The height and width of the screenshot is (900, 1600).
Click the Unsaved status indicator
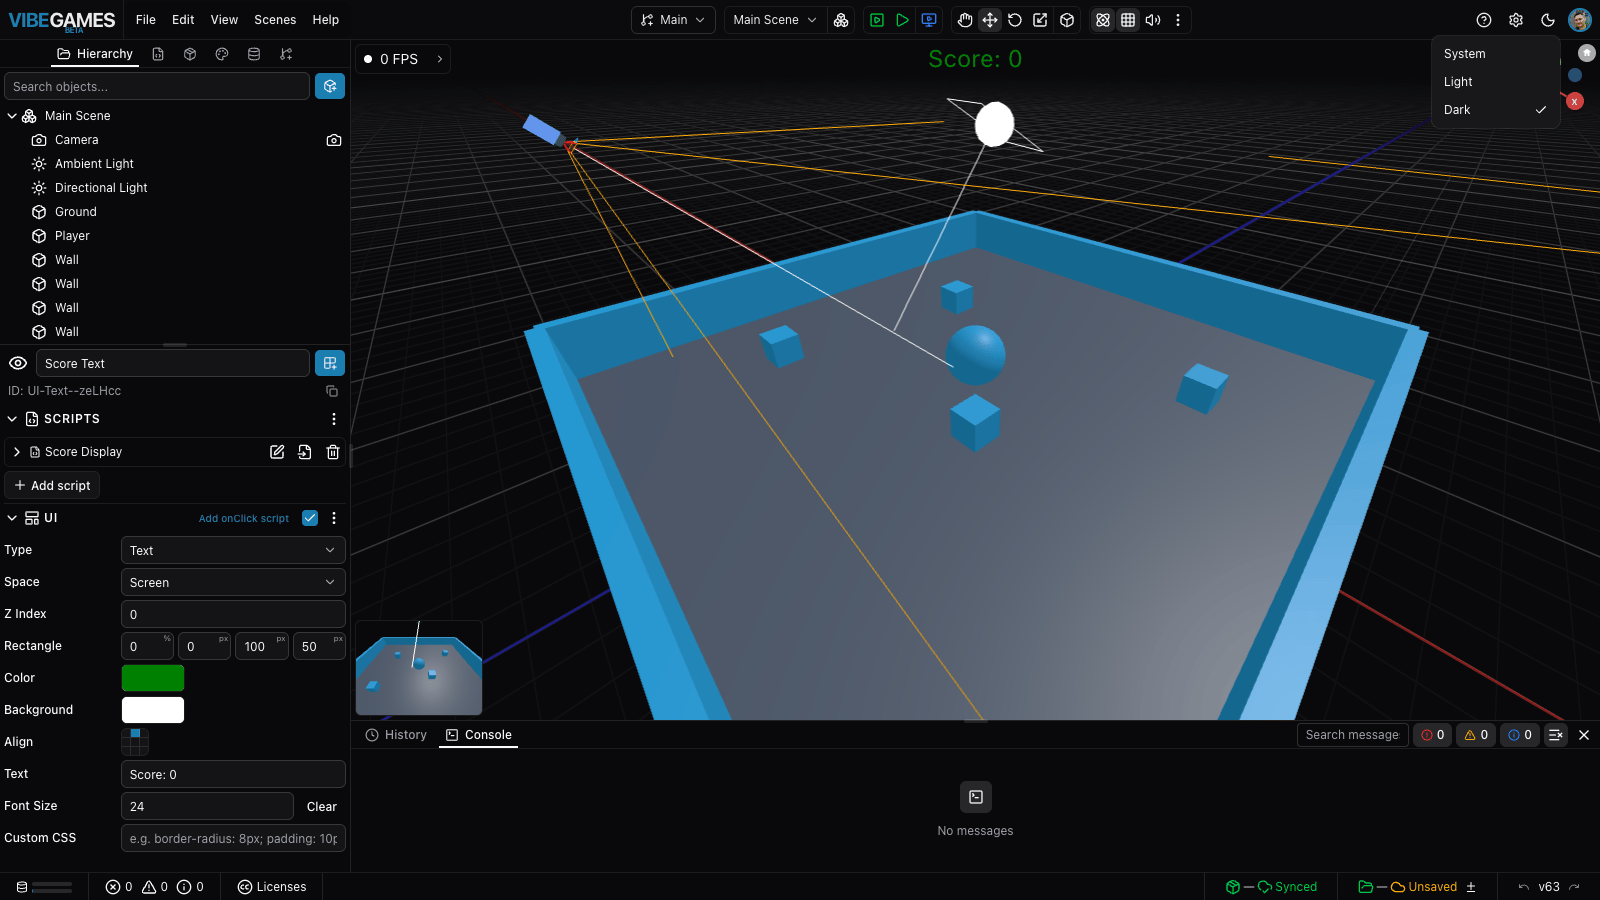1416,887
